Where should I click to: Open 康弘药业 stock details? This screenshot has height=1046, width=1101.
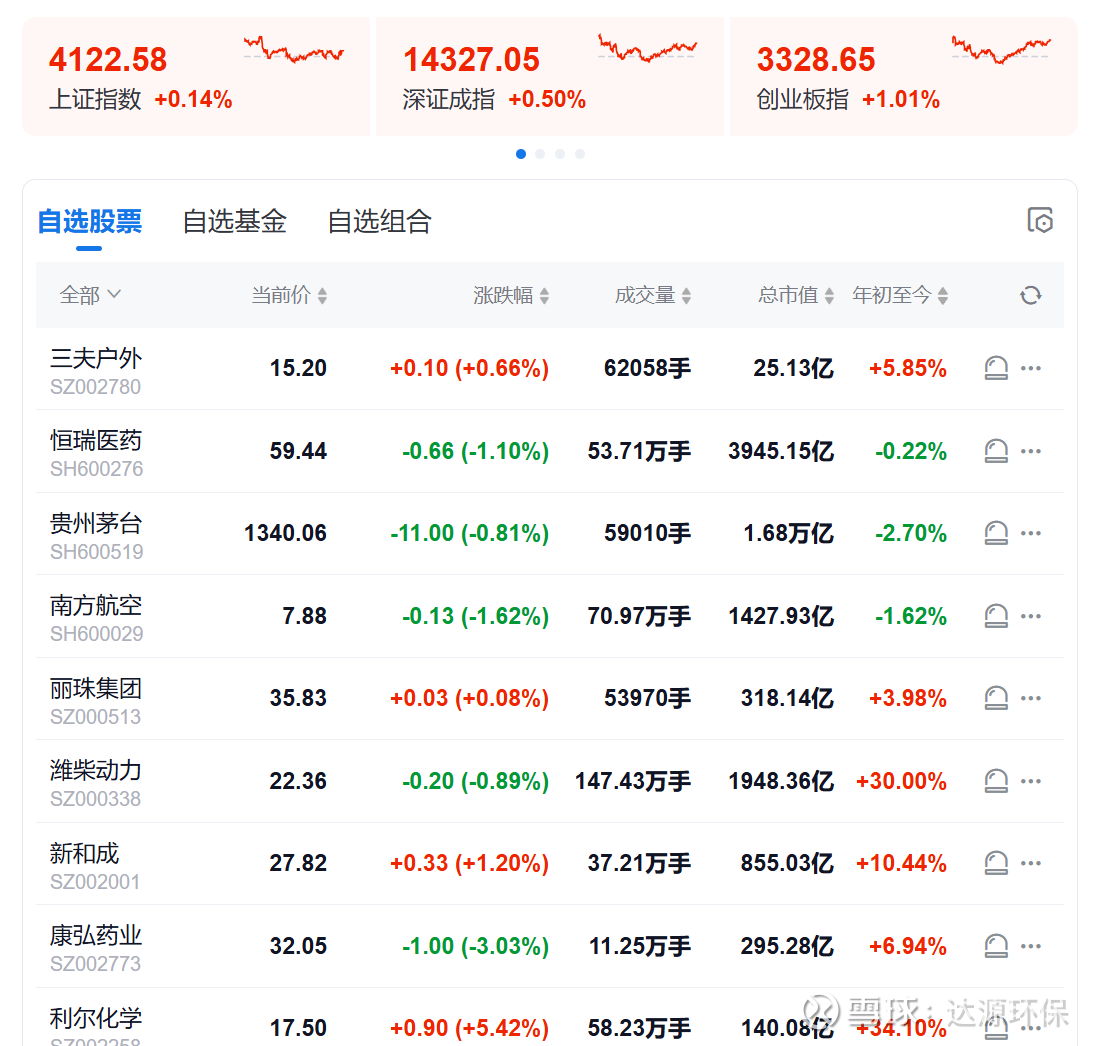coord(95,936)
